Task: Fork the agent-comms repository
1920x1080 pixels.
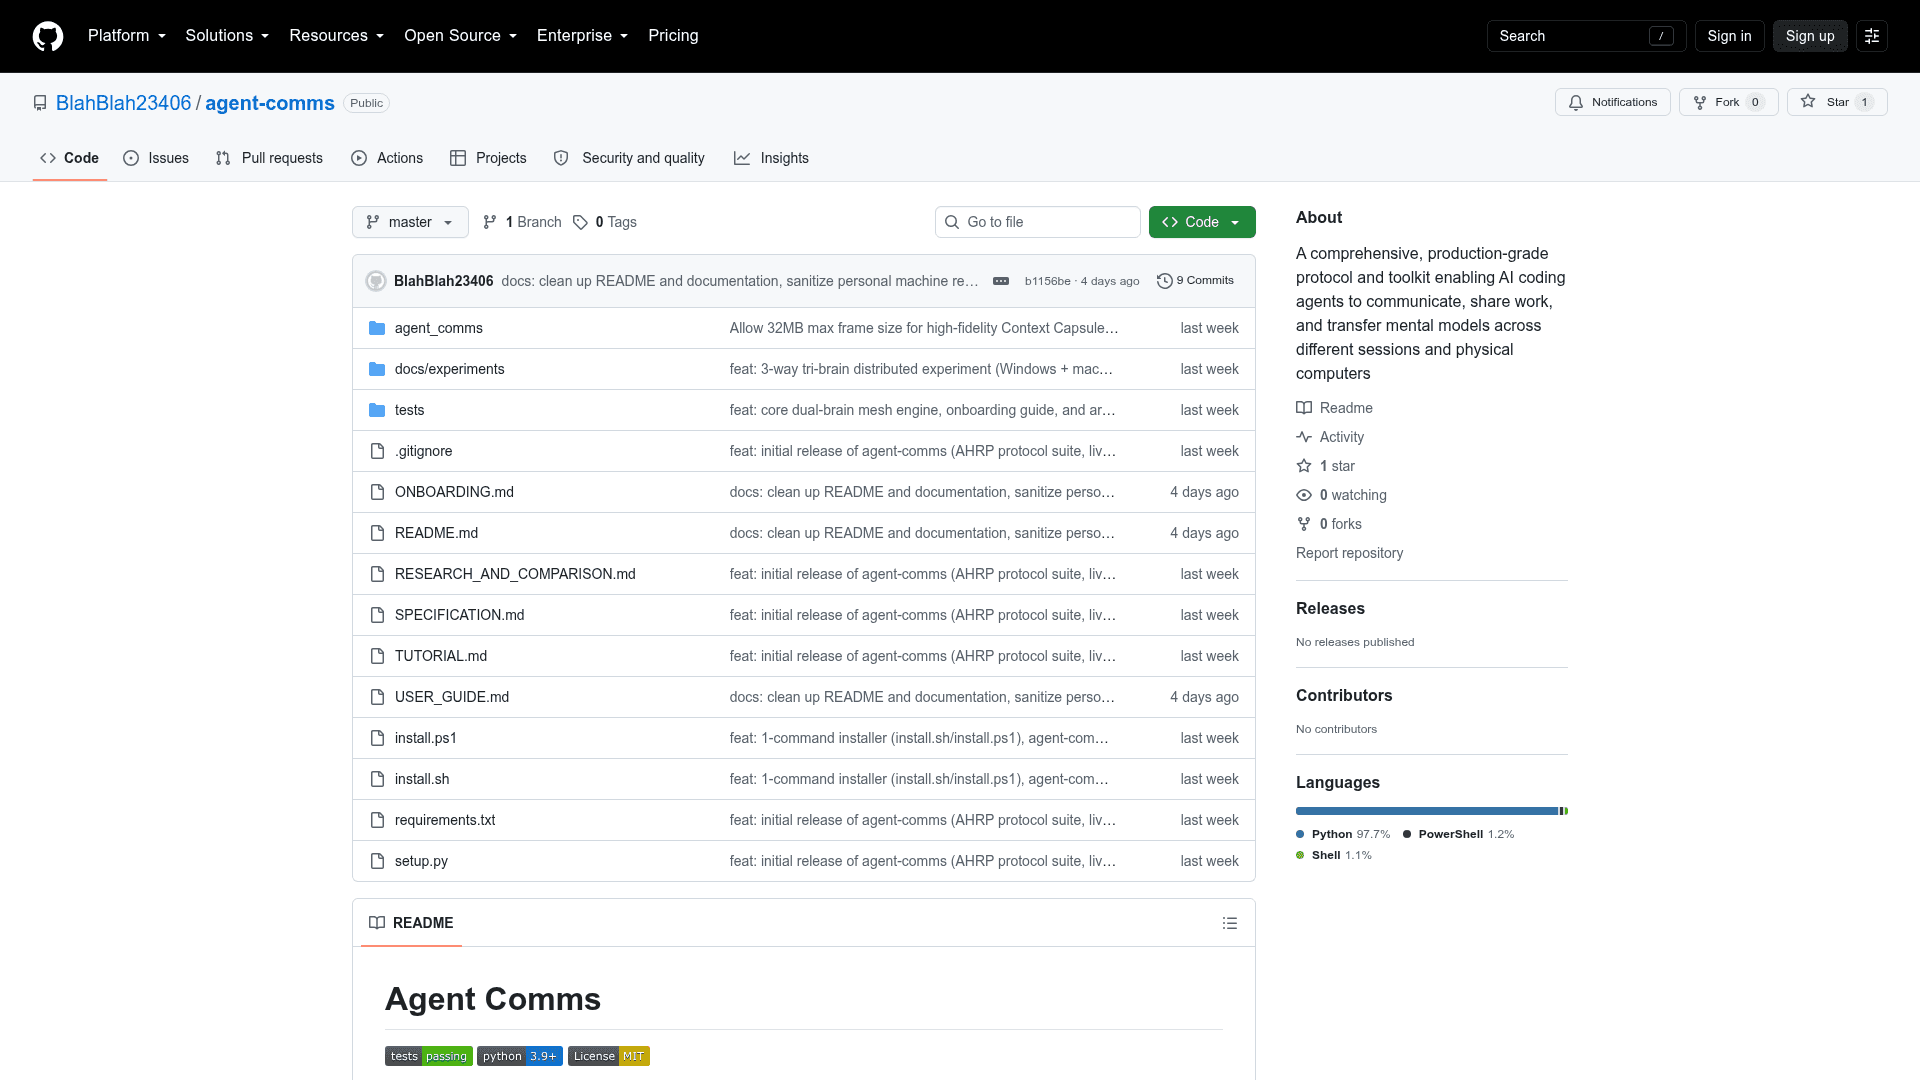Action: coord(1728,102)
